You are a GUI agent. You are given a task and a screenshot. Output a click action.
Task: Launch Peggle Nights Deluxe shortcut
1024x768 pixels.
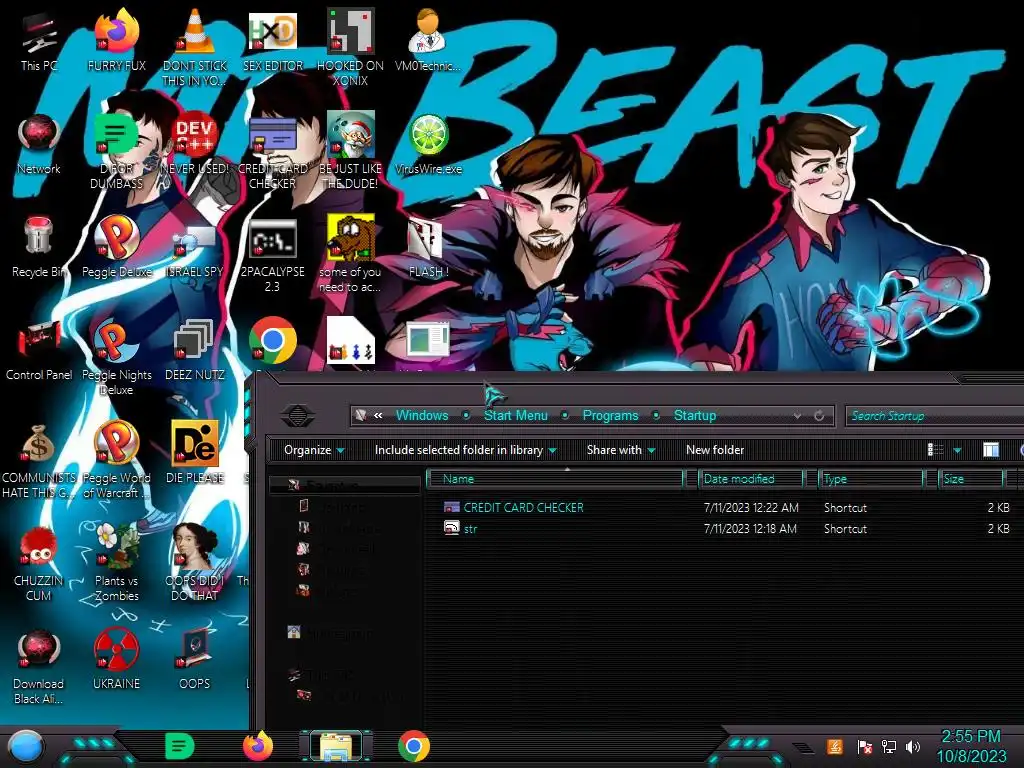pos(116,358)
